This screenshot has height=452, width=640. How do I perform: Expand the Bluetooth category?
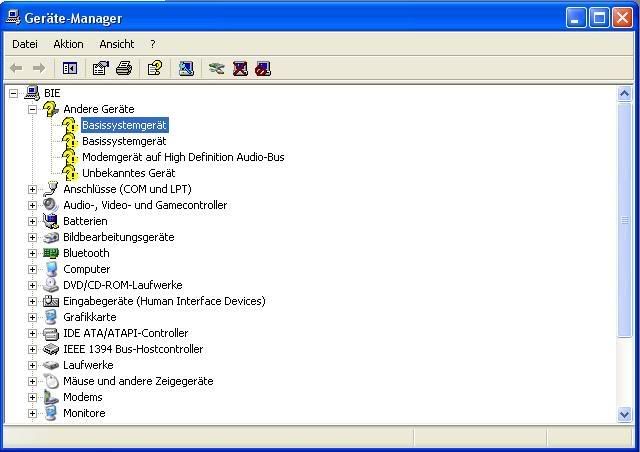32,253
